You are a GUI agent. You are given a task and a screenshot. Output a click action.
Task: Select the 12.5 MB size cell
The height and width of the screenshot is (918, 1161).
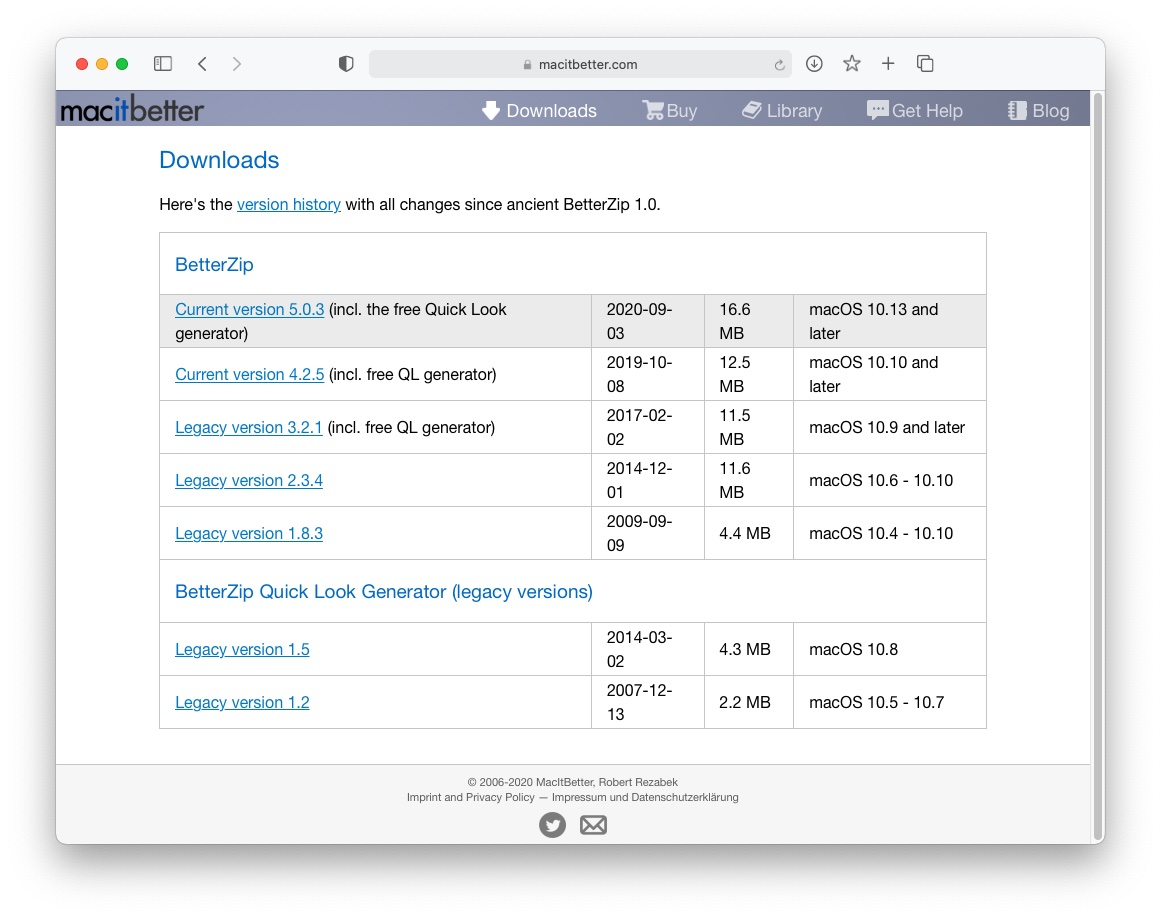(749, 375)
